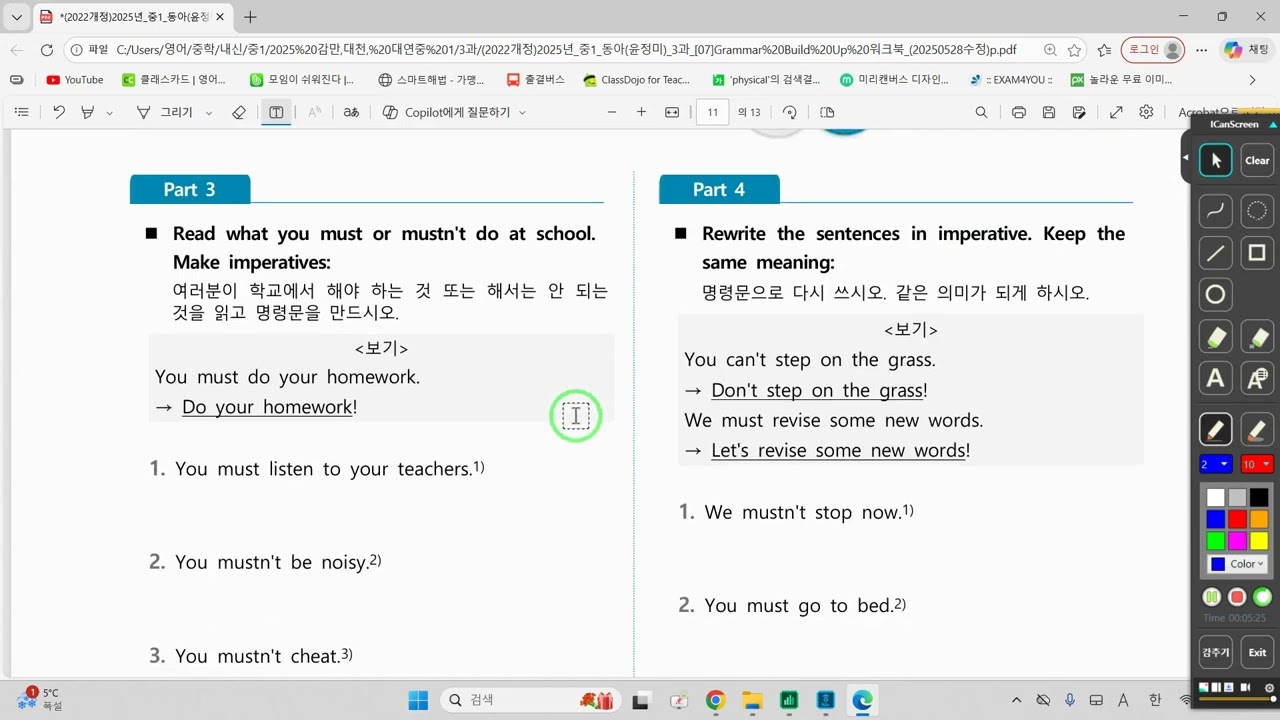Show more bookmarks with the chevron

tap(1252, 79)
